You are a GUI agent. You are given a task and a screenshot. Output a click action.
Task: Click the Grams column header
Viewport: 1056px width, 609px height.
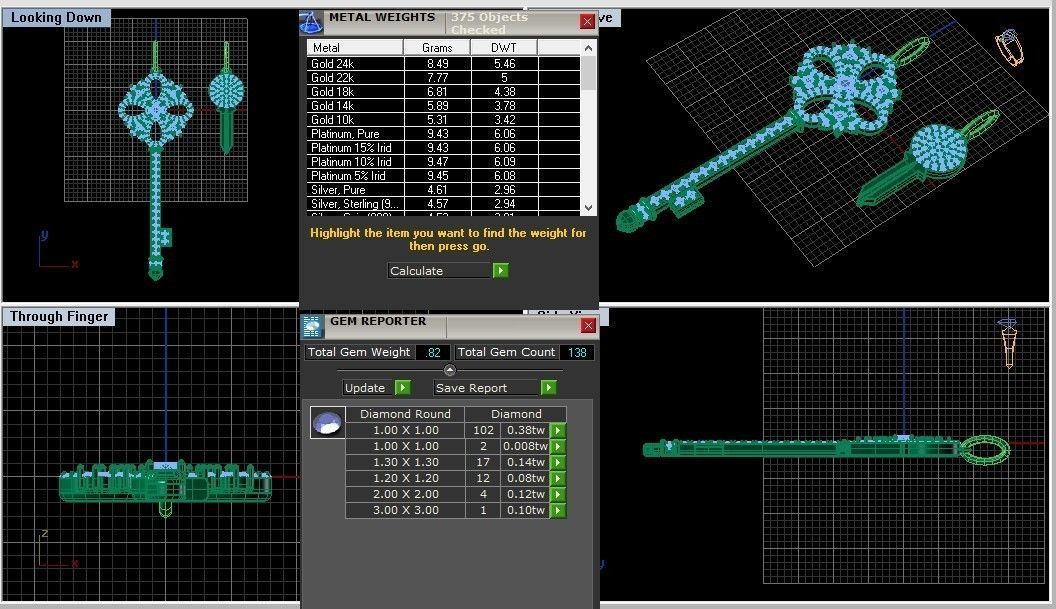coord(437,47)
